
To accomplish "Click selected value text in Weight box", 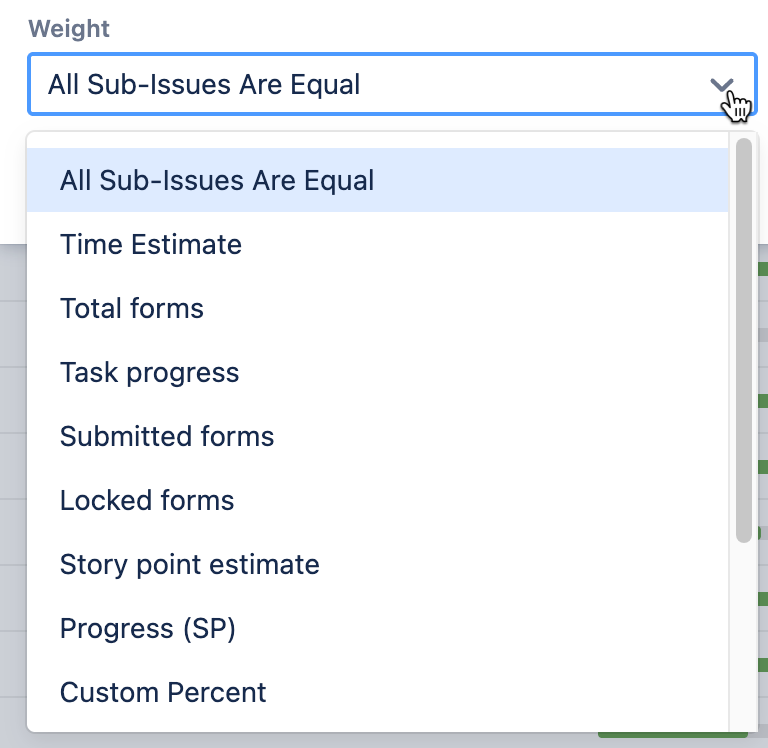I will tap(204, 85).
